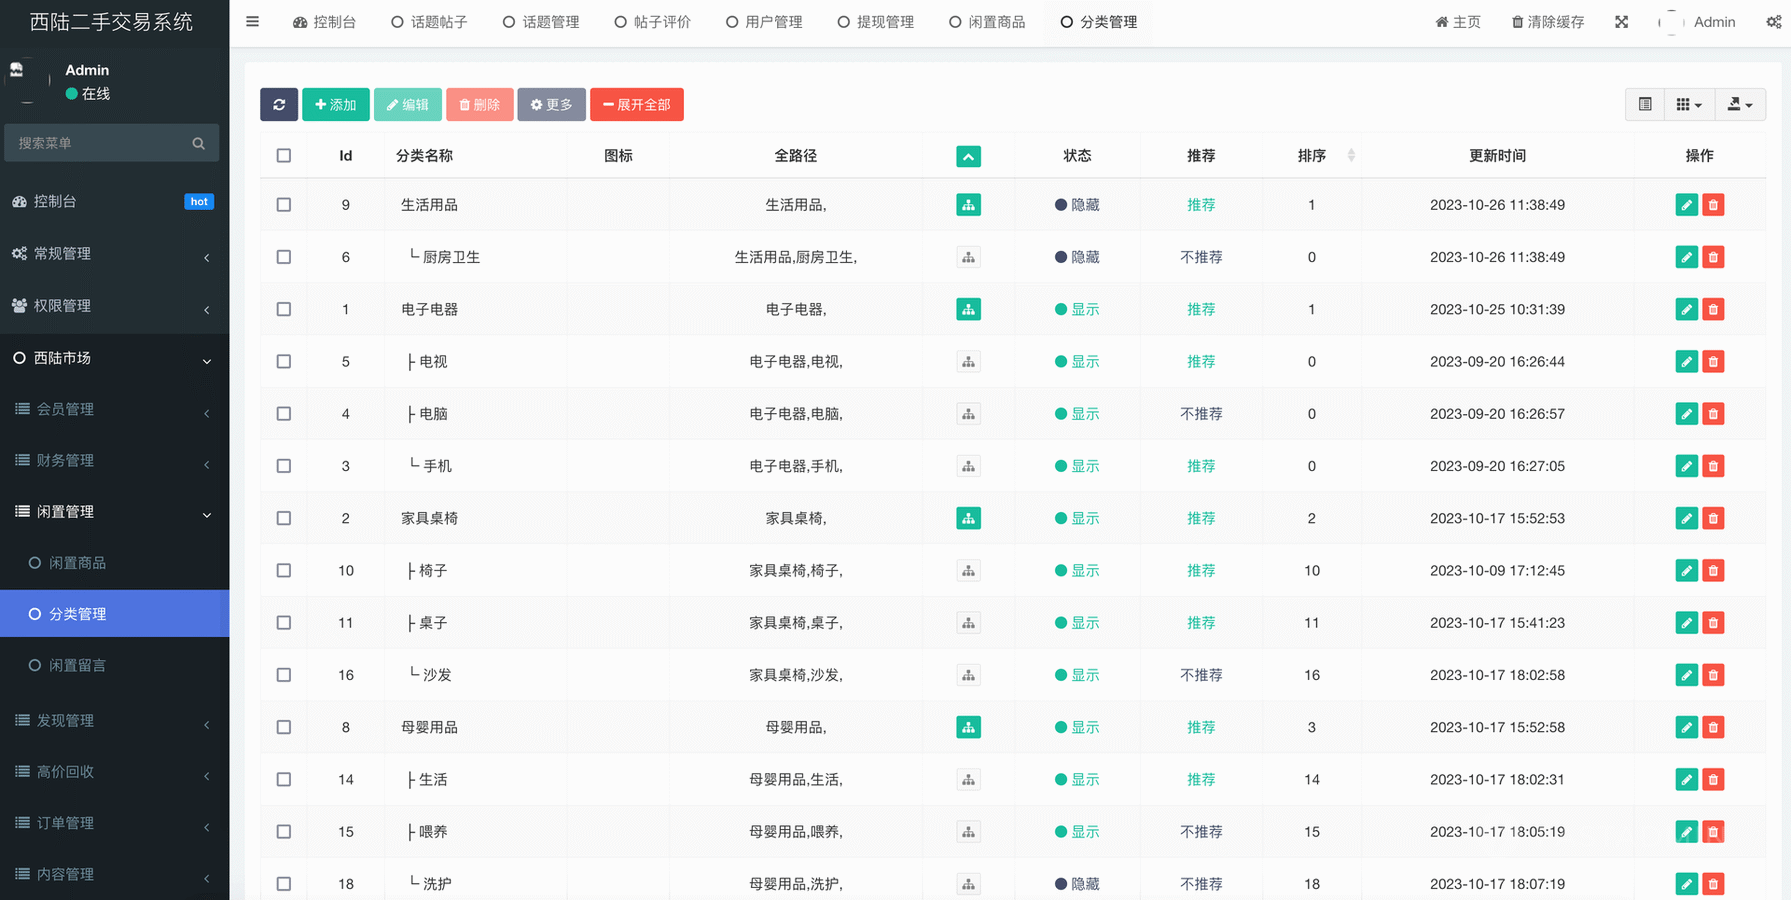This screenshot has height=900, width=1791.
Task: Click the hamburger menu toggle icon
Action: tap(253, 22)
